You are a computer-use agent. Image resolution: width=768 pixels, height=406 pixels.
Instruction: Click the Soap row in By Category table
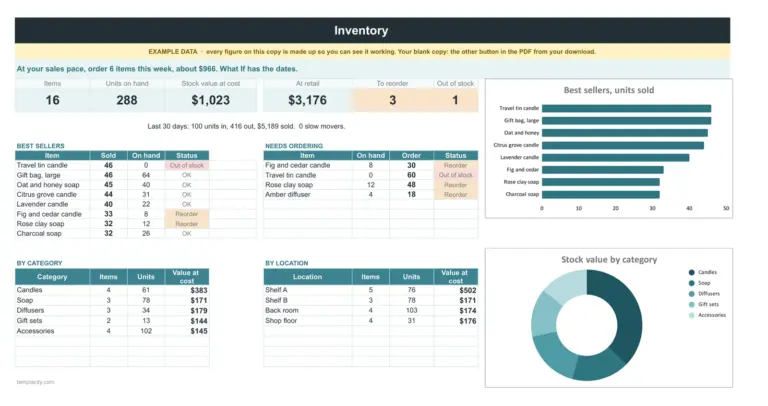pyautogui.click(x=112, y=300)
